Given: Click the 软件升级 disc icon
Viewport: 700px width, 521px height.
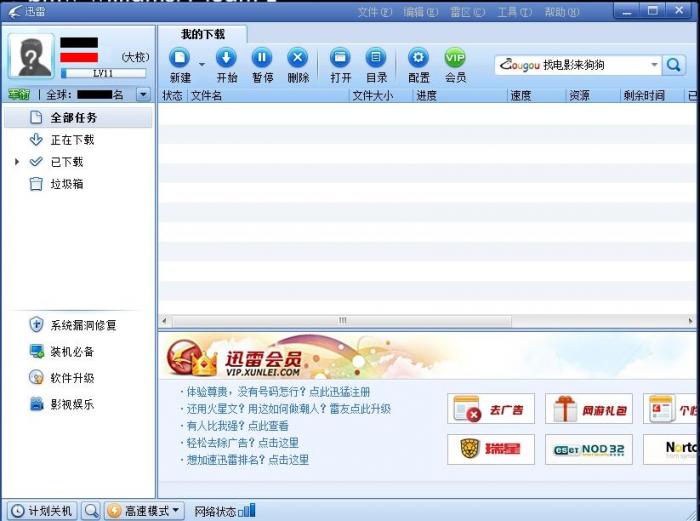Looking at the screenshot, I should point(36,378).
